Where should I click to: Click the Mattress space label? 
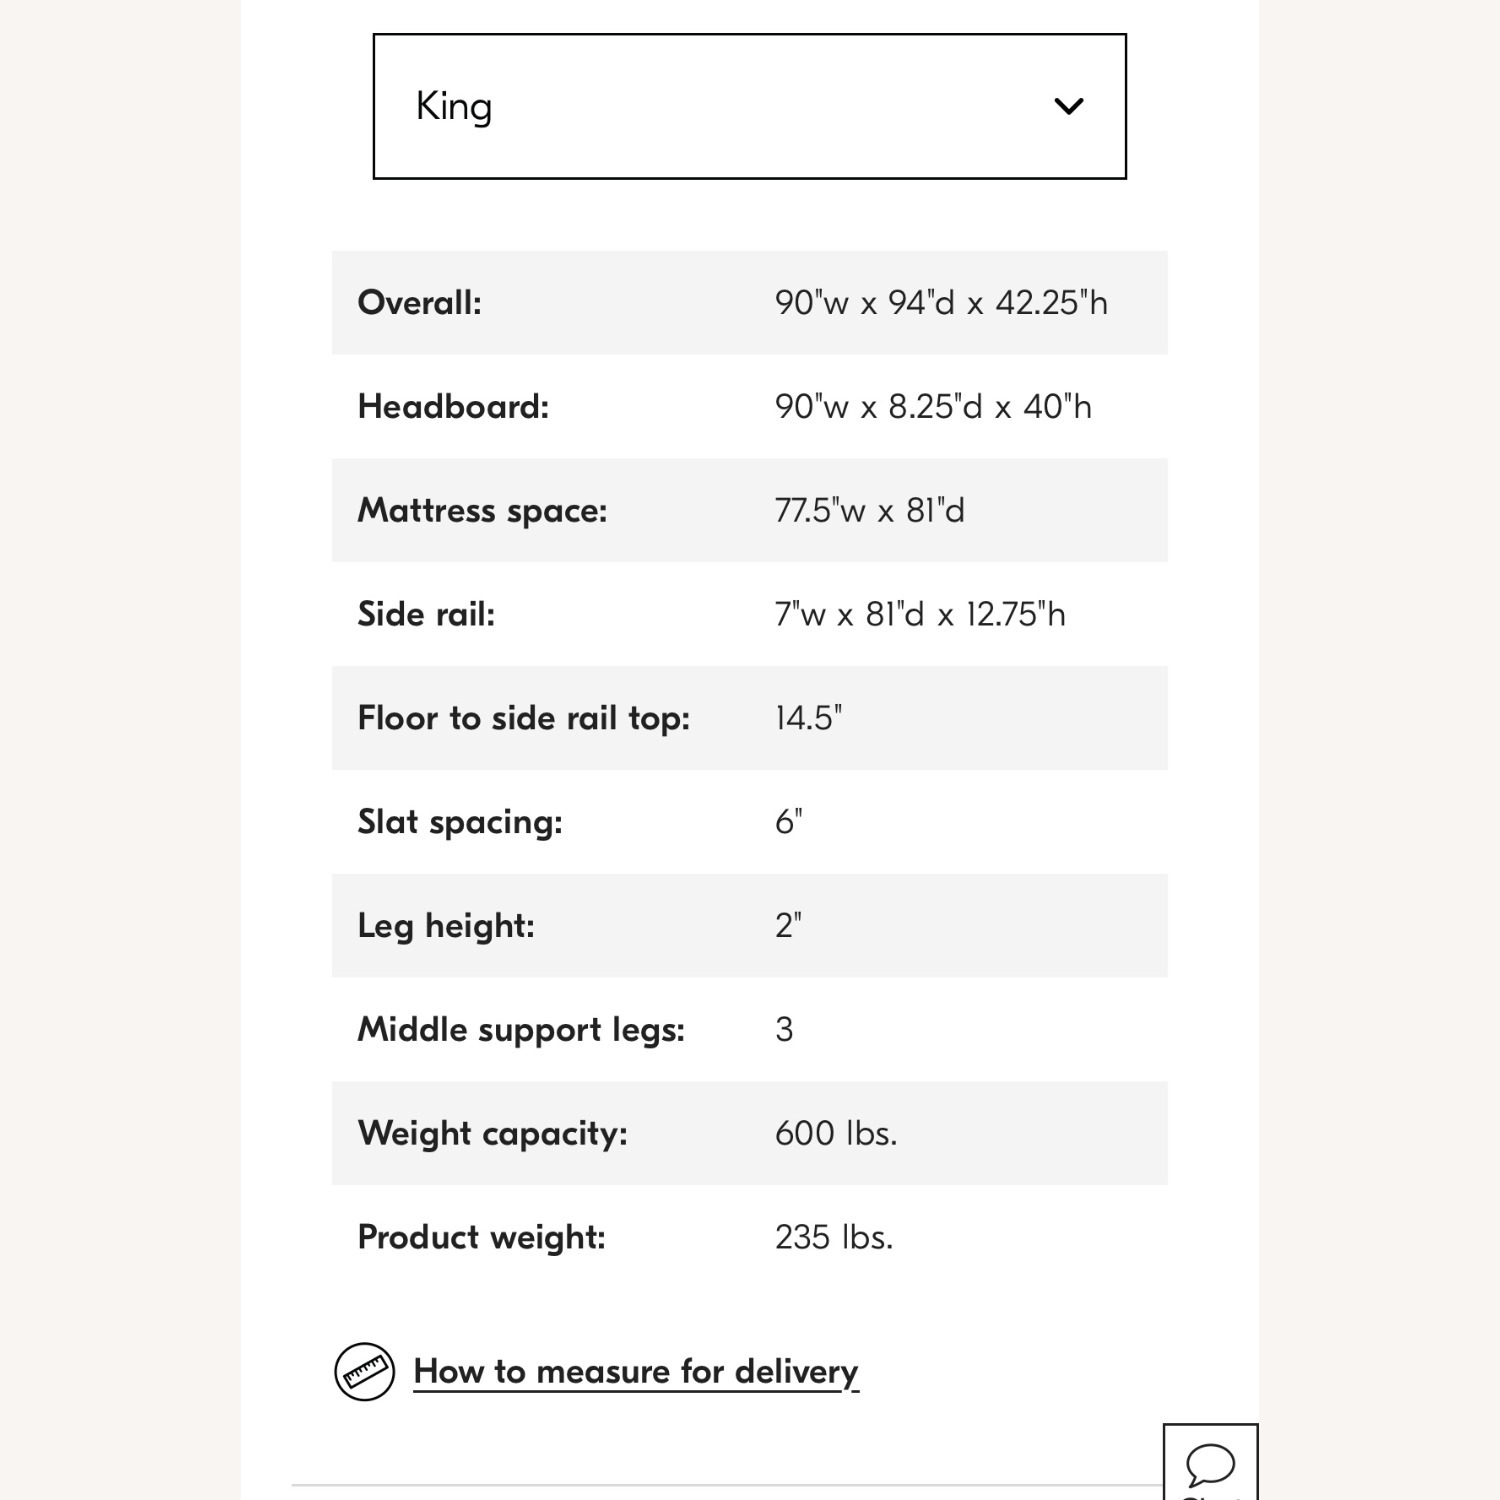point(482,511)
